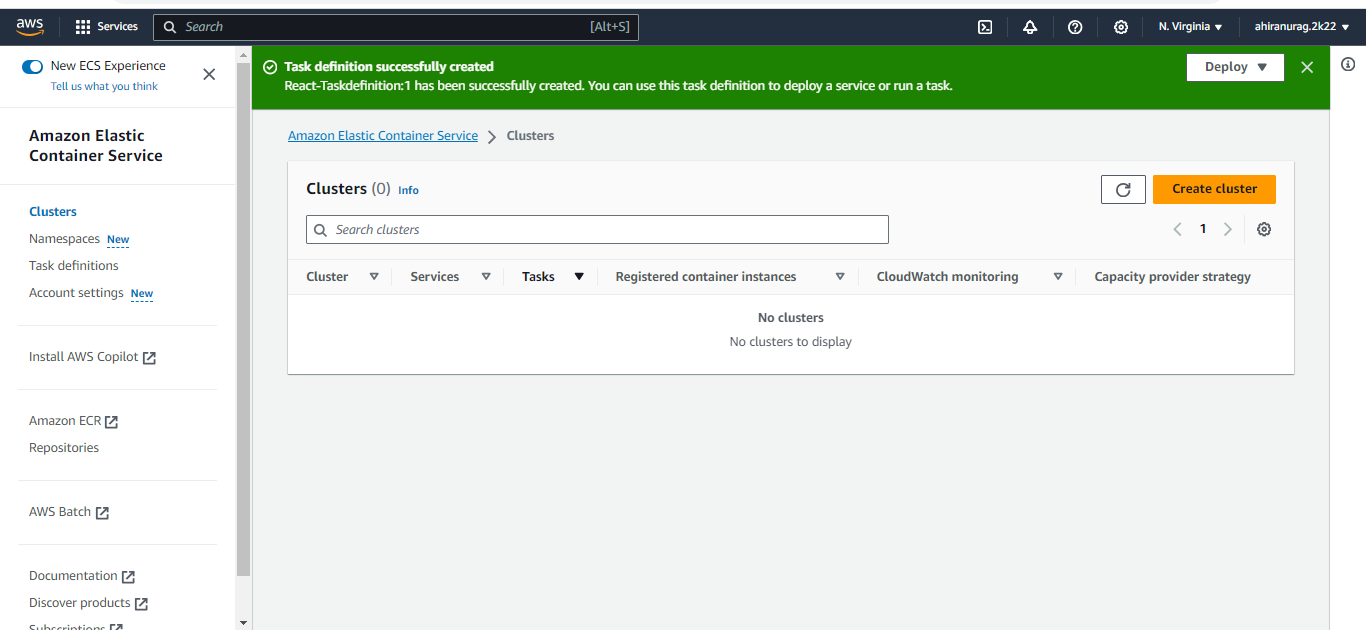The width and height of the screenshot is (1366, 630).
Task: Launch the CloudShell terminal icon
Action: [x=985, y=27]
